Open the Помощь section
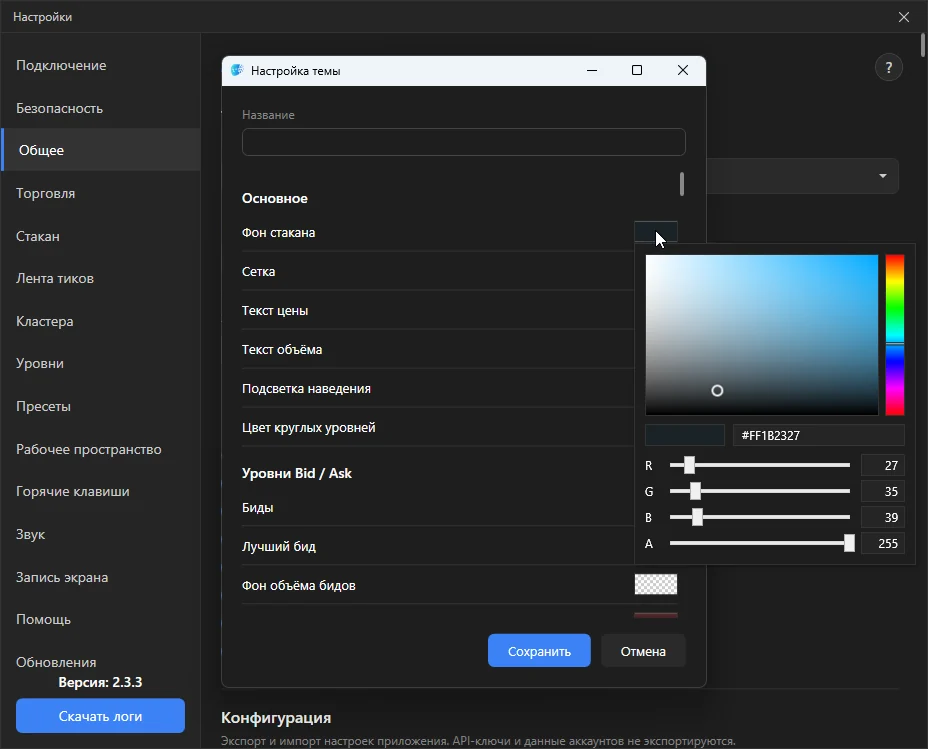The height and width of the screenshot is (749, 928). tap(101, 619)
